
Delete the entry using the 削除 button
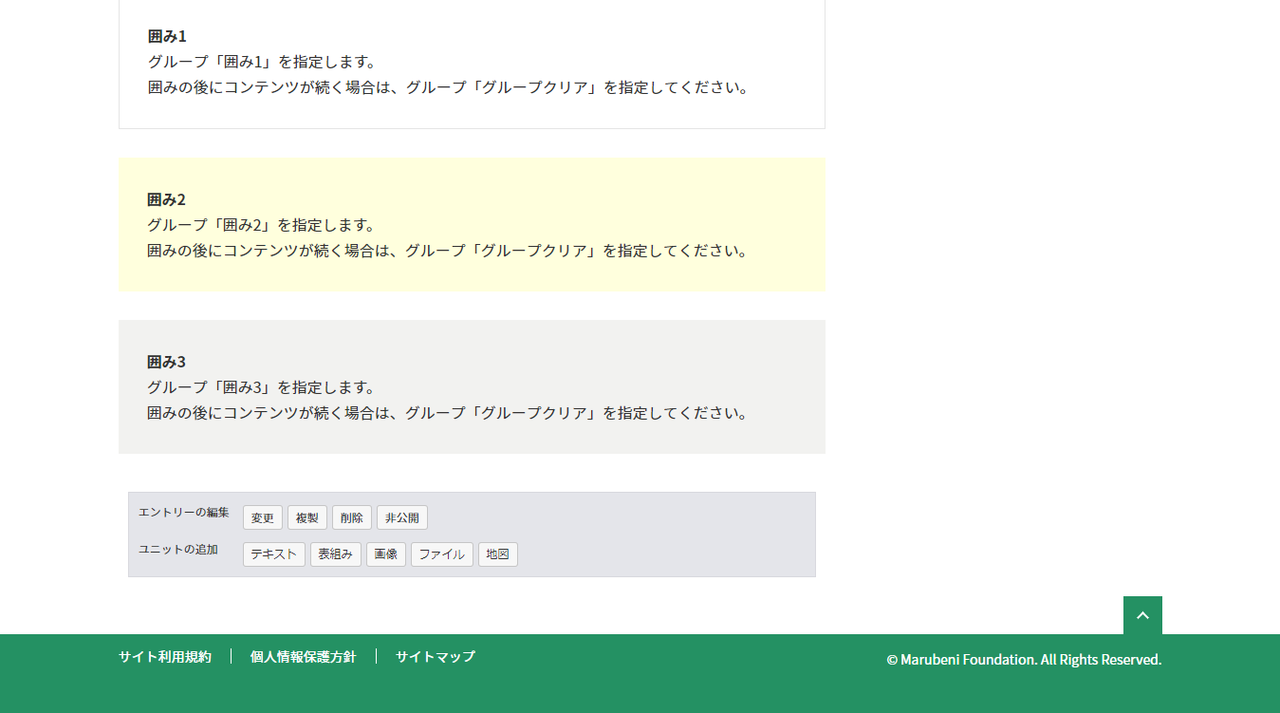pyautogui.click(x=352, y=518)
